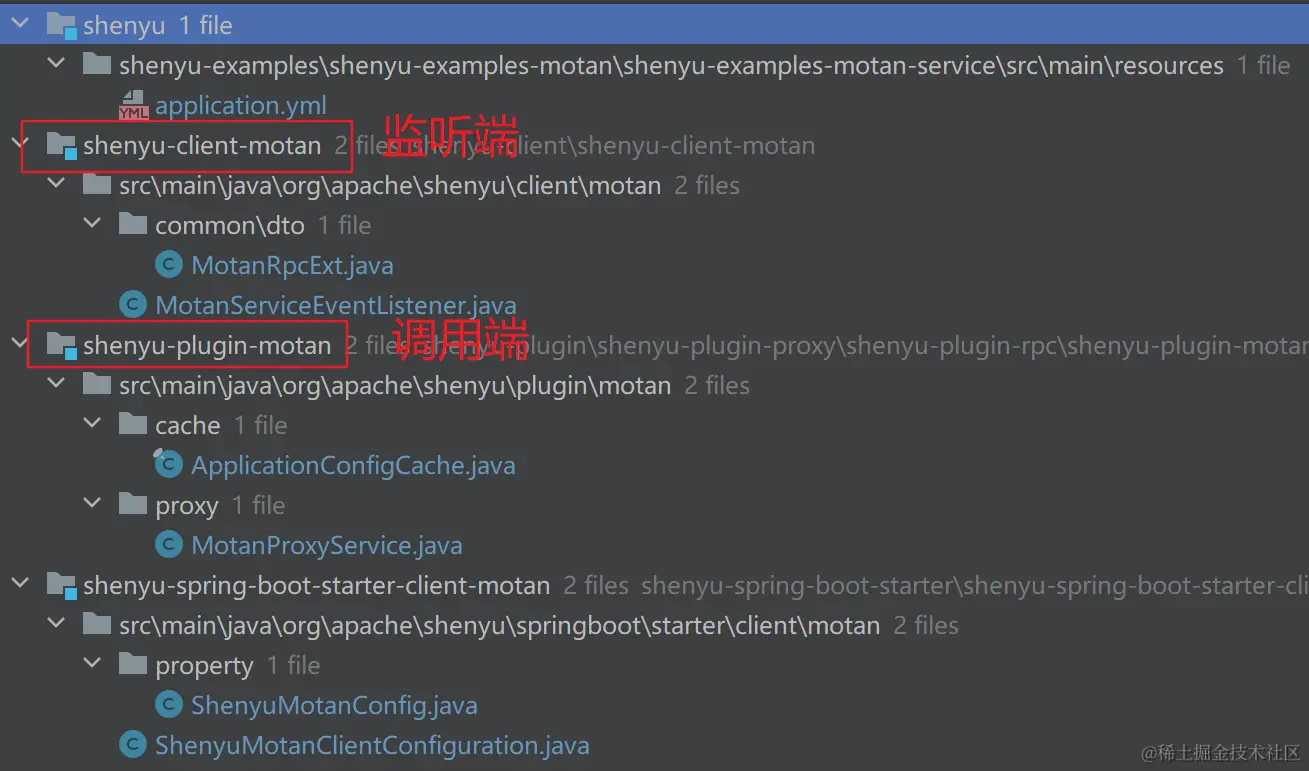
Task: Select the cache folder label
Action: coord(188,426)
